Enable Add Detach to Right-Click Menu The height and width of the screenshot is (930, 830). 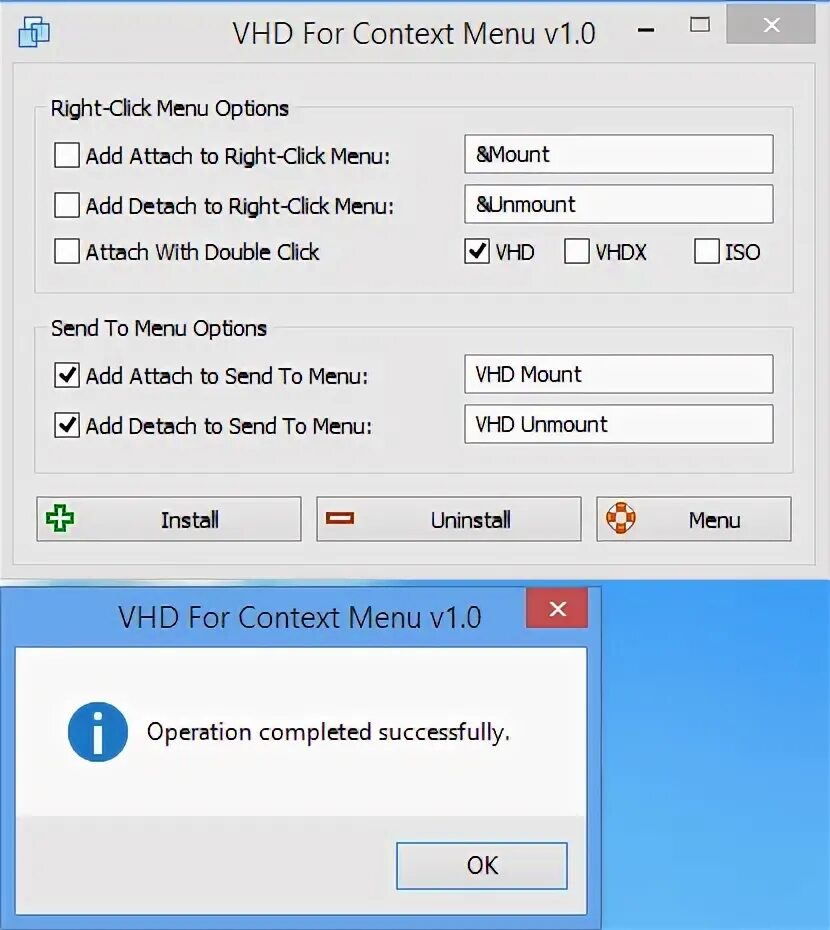click(66, 205)
